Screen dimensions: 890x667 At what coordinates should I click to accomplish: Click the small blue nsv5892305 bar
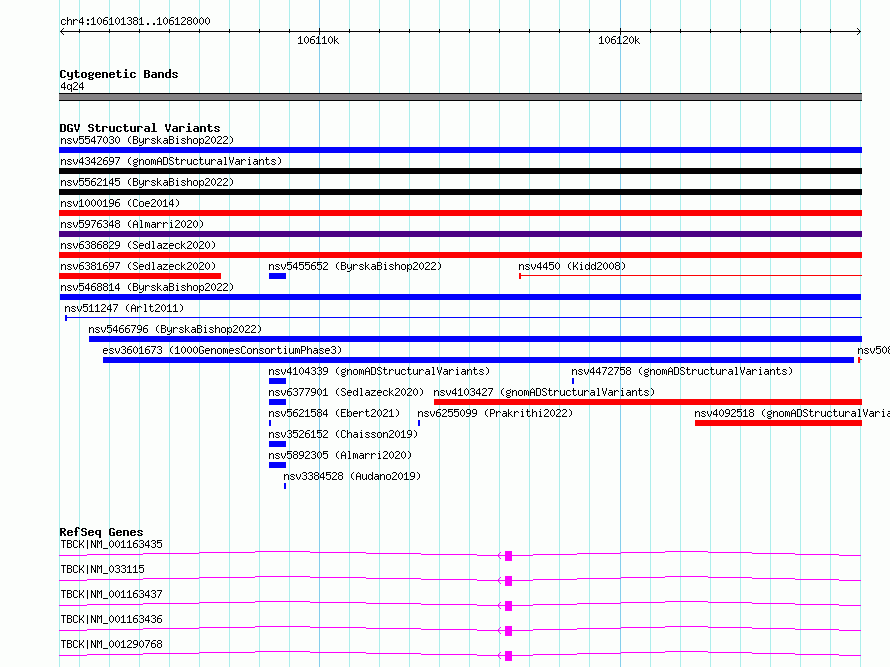coord(278,465)
